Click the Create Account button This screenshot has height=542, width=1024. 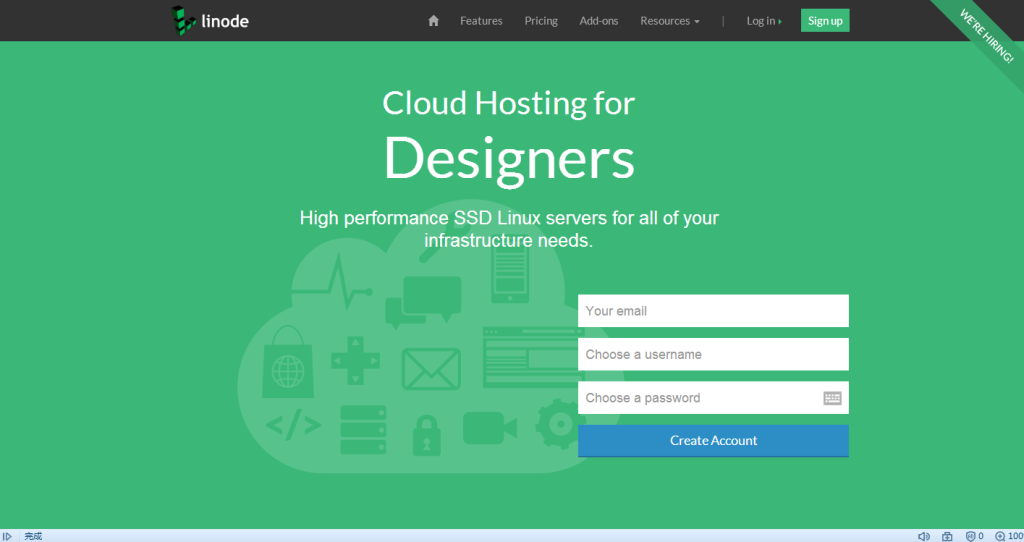tap(713, 441)
